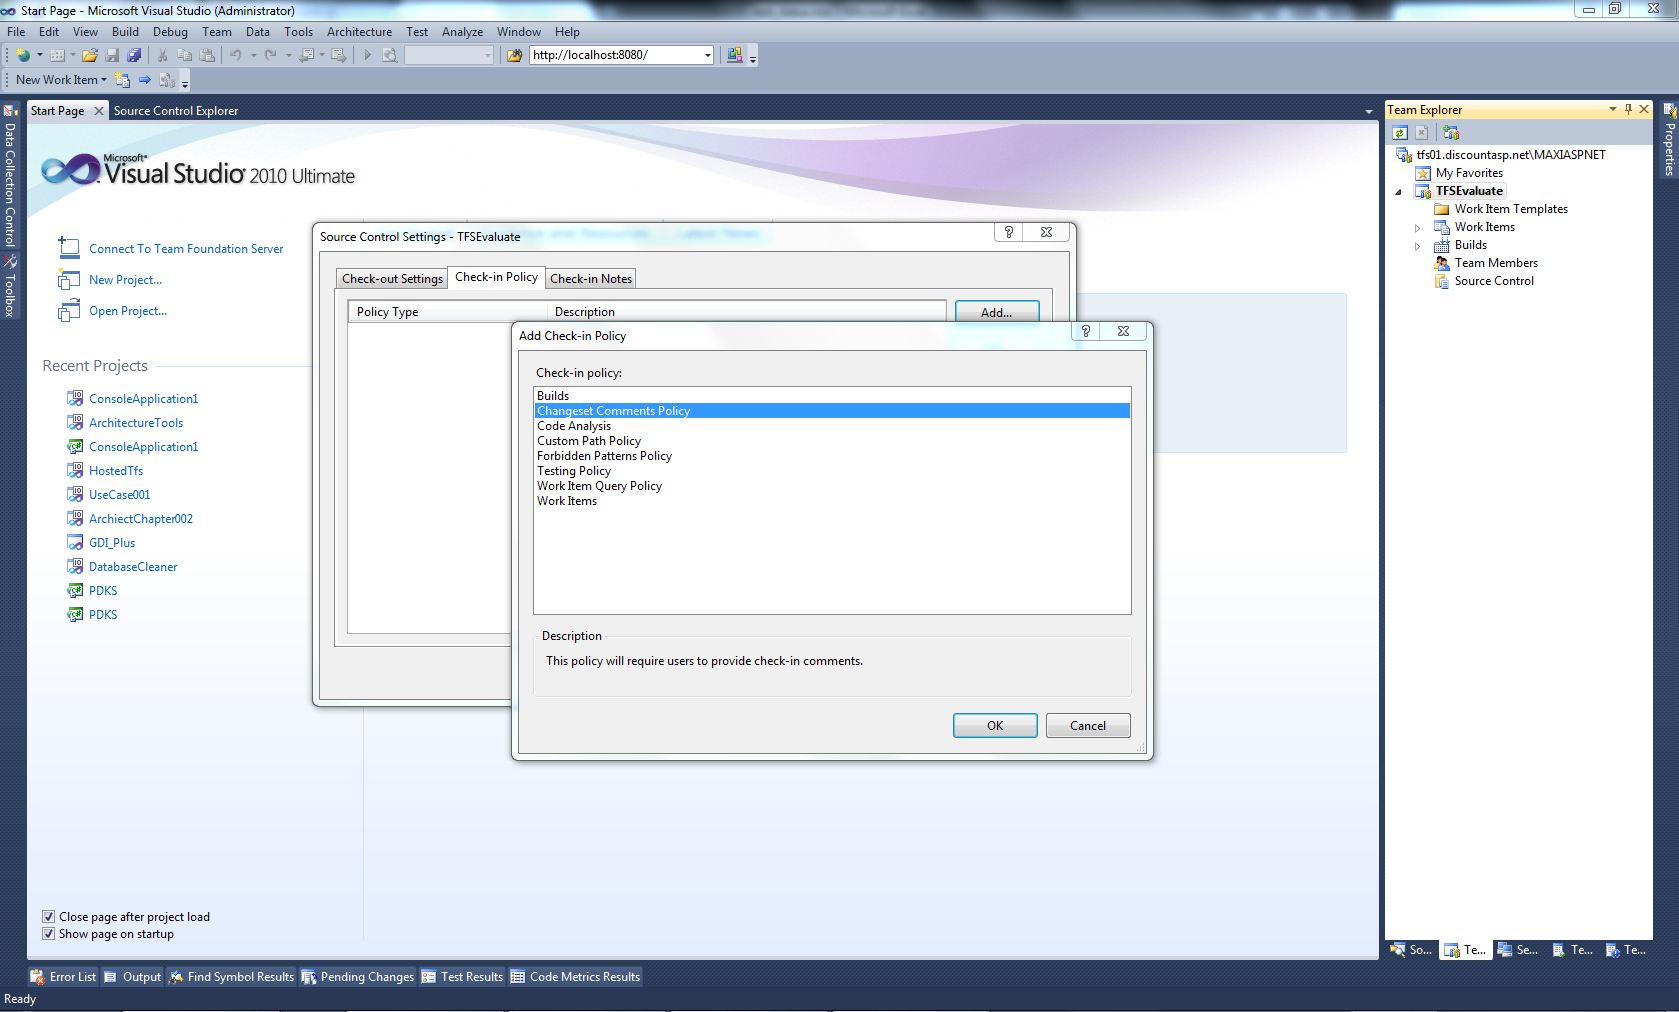Click the blue arrow icon after New Work Item
The height and width of the screenshot is (1012, 1679).
(x=145, y=80)
